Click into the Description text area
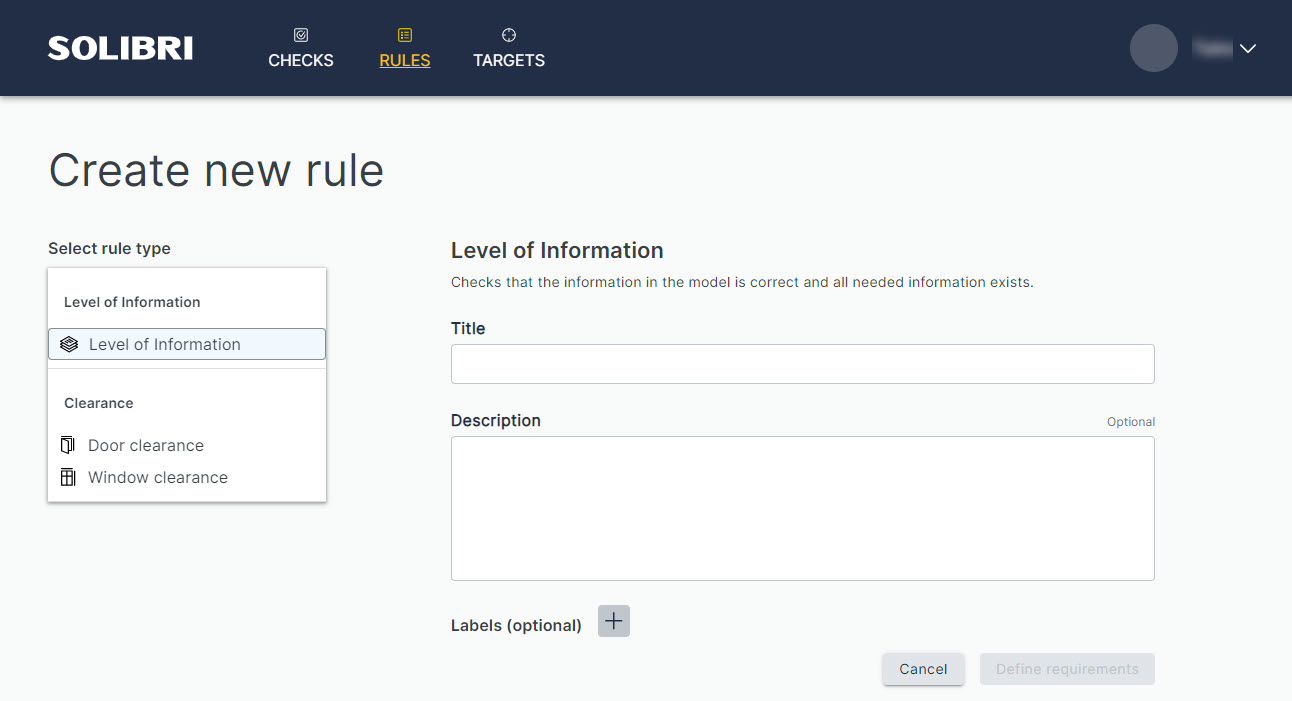Viewport: 1292px width, 701px height. click(x=803, y=508)
